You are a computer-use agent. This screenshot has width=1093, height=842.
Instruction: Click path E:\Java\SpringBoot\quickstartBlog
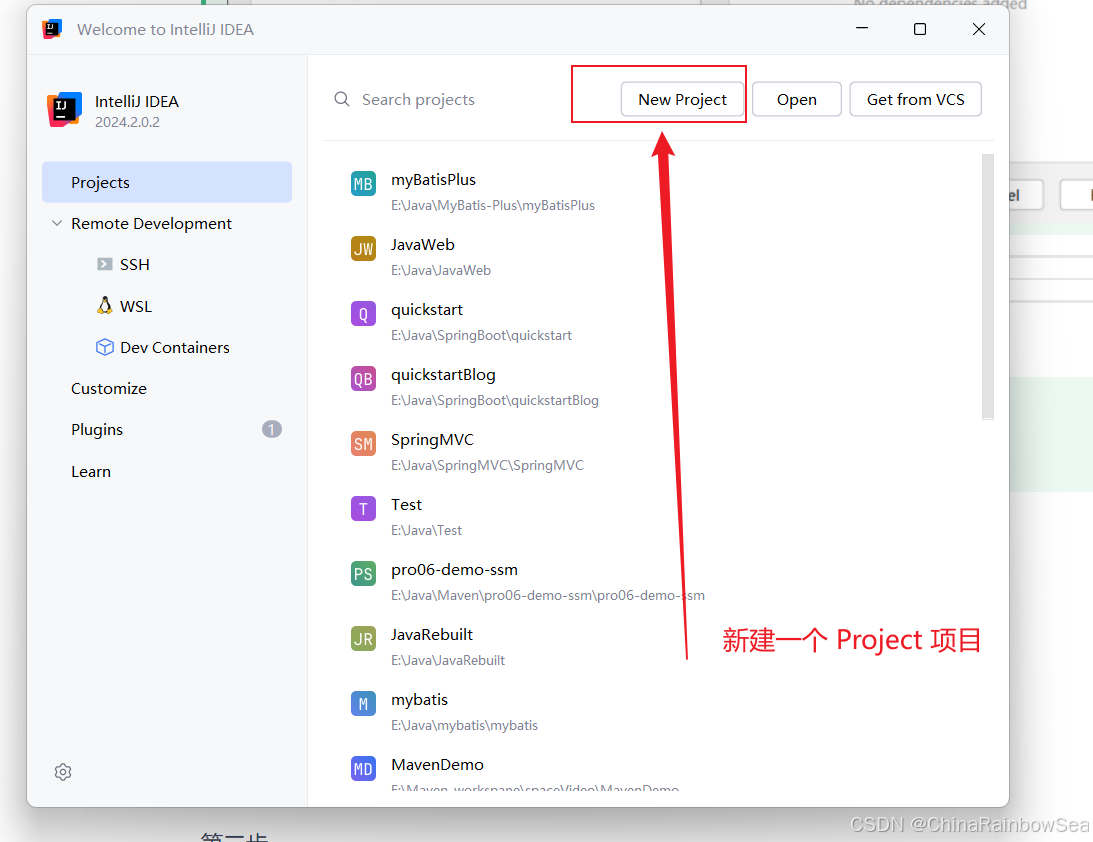(495, 400)
